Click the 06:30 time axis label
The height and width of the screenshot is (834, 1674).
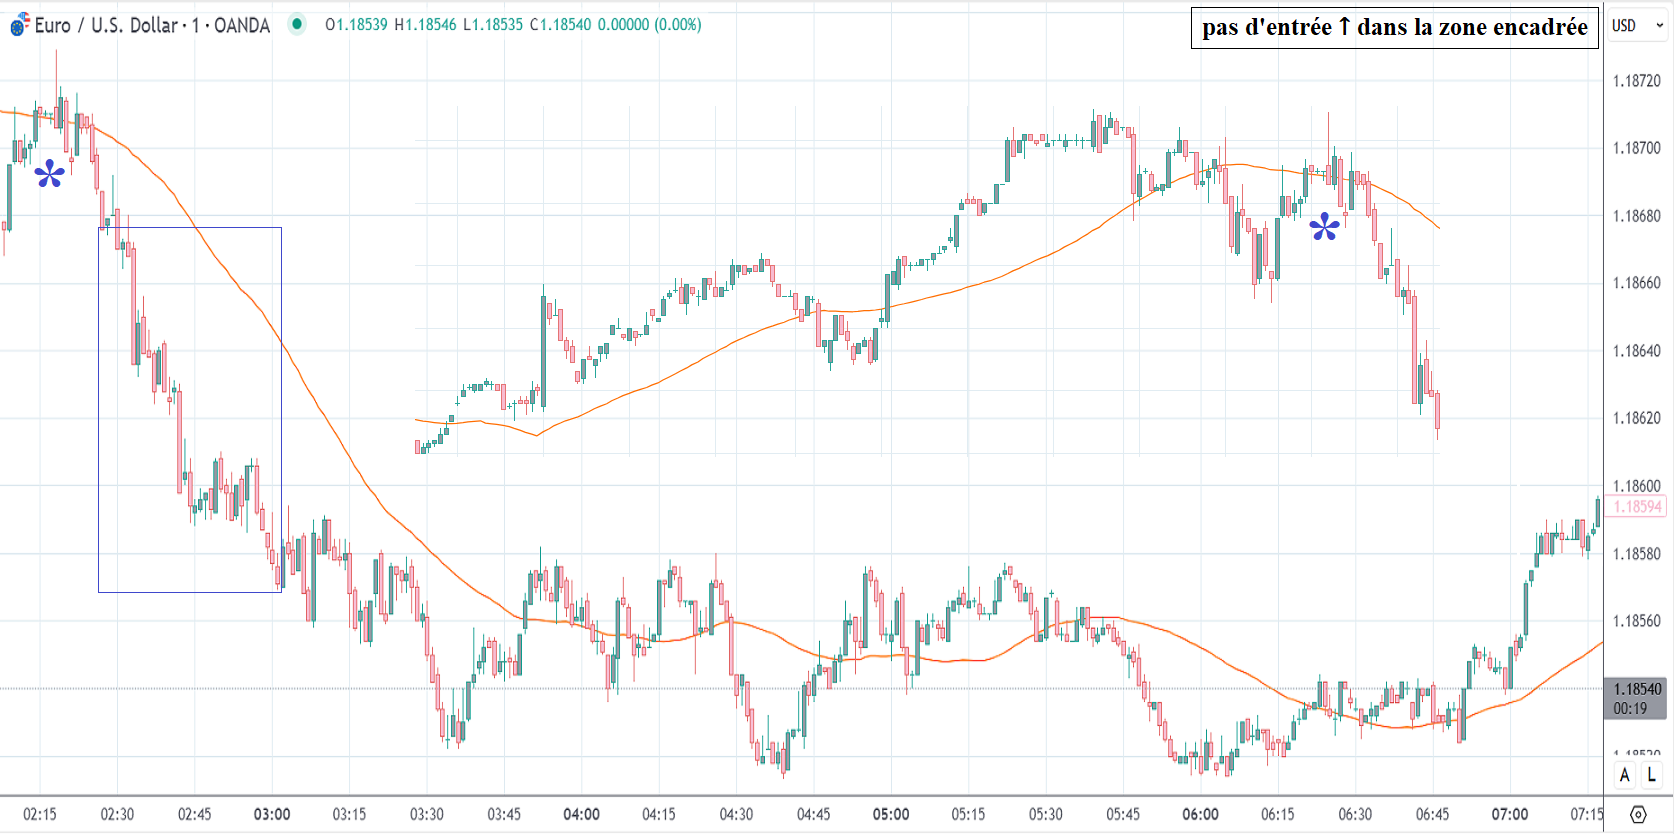(x=1355, y=814)
